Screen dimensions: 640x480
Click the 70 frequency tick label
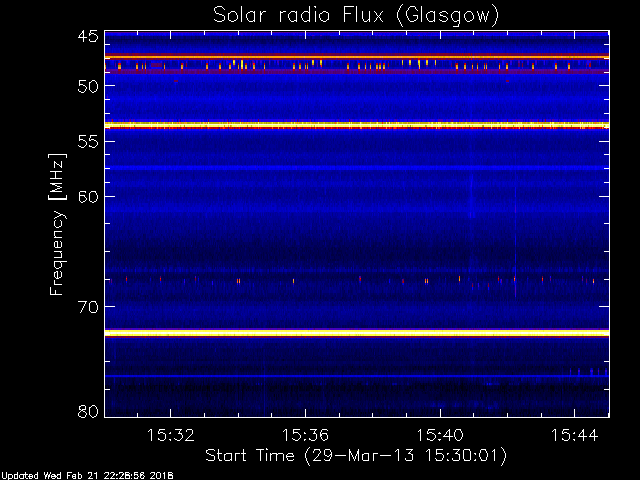(x=88, y=307)
